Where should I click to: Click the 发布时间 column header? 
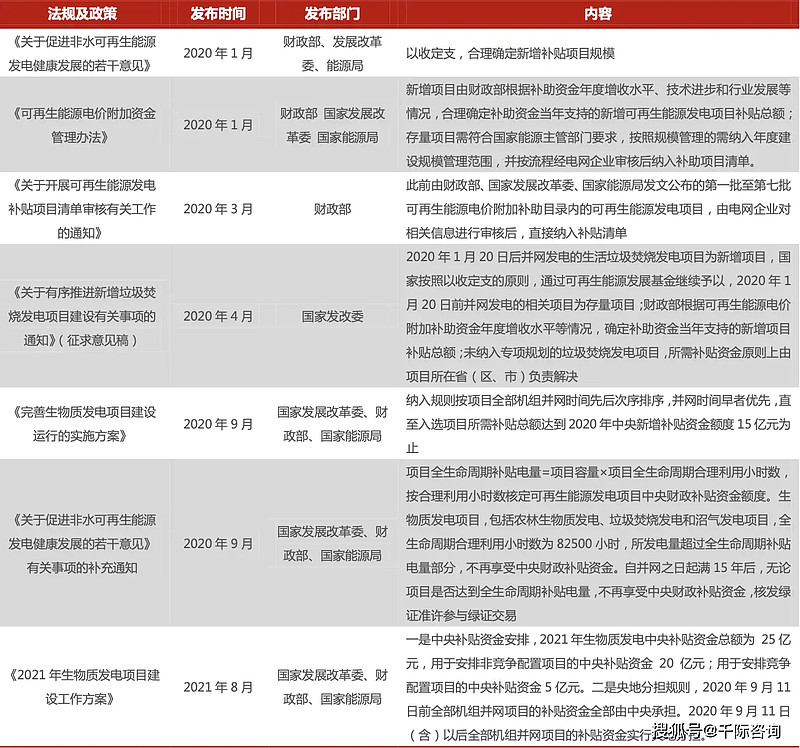(219, 13)
